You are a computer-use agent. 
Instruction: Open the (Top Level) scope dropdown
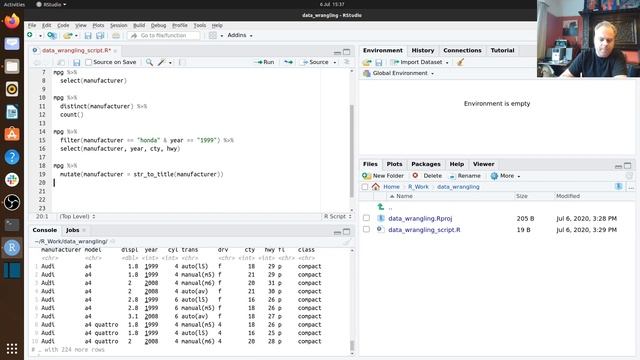click(77, 216)
